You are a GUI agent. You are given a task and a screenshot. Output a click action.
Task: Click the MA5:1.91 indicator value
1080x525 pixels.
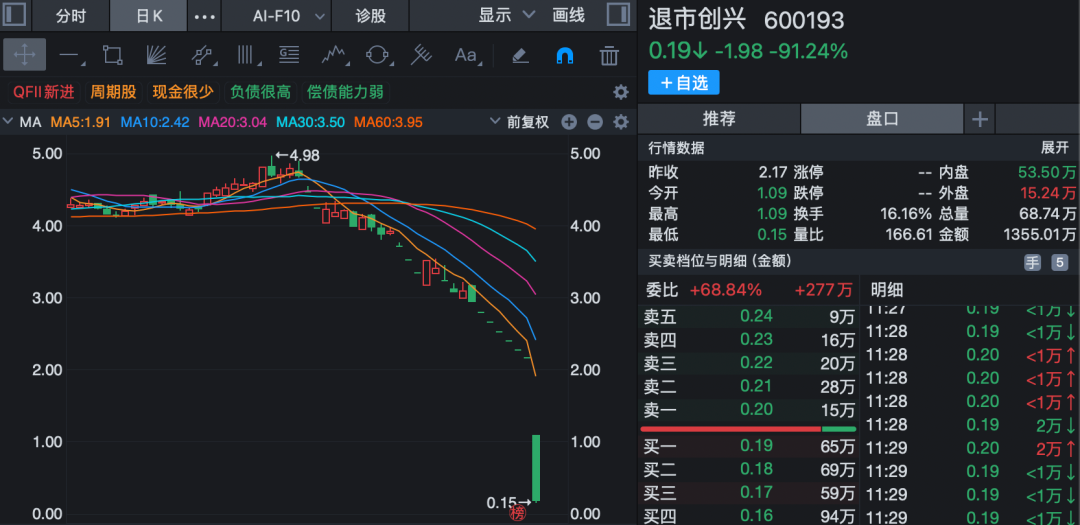click(81, 123)
